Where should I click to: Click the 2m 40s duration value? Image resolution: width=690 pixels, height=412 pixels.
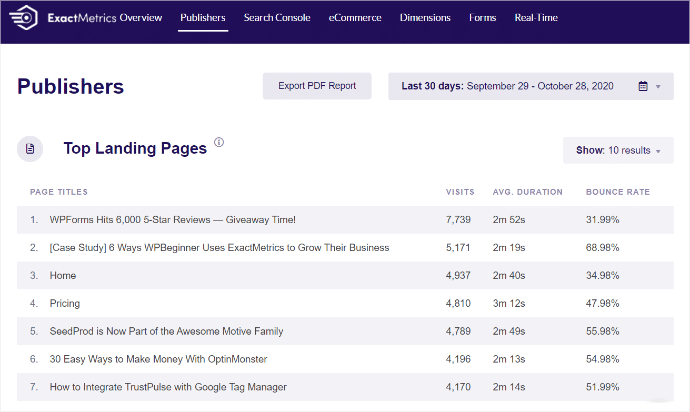[x=509, y=276]
